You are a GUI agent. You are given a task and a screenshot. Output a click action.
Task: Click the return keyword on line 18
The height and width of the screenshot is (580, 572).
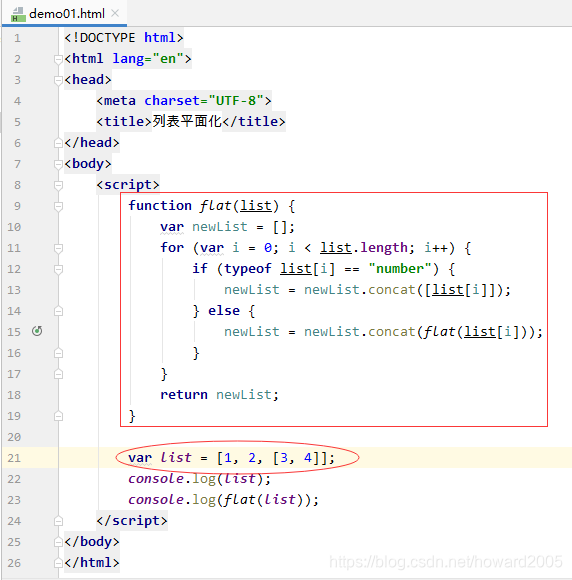pos(184,395)
